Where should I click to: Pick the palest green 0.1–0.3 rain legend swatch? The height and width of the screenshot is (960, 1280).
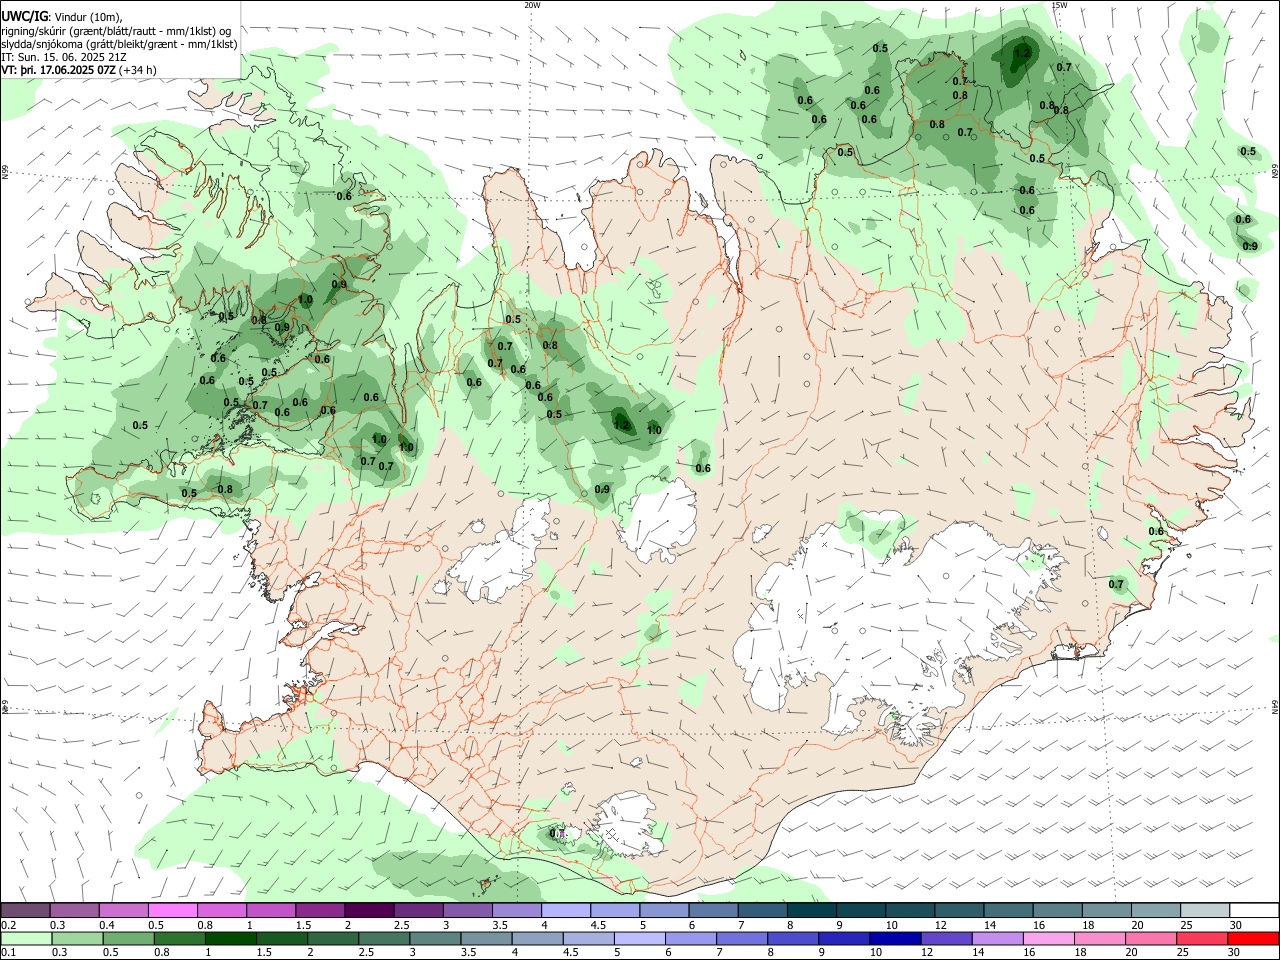(x=27, y=939)
